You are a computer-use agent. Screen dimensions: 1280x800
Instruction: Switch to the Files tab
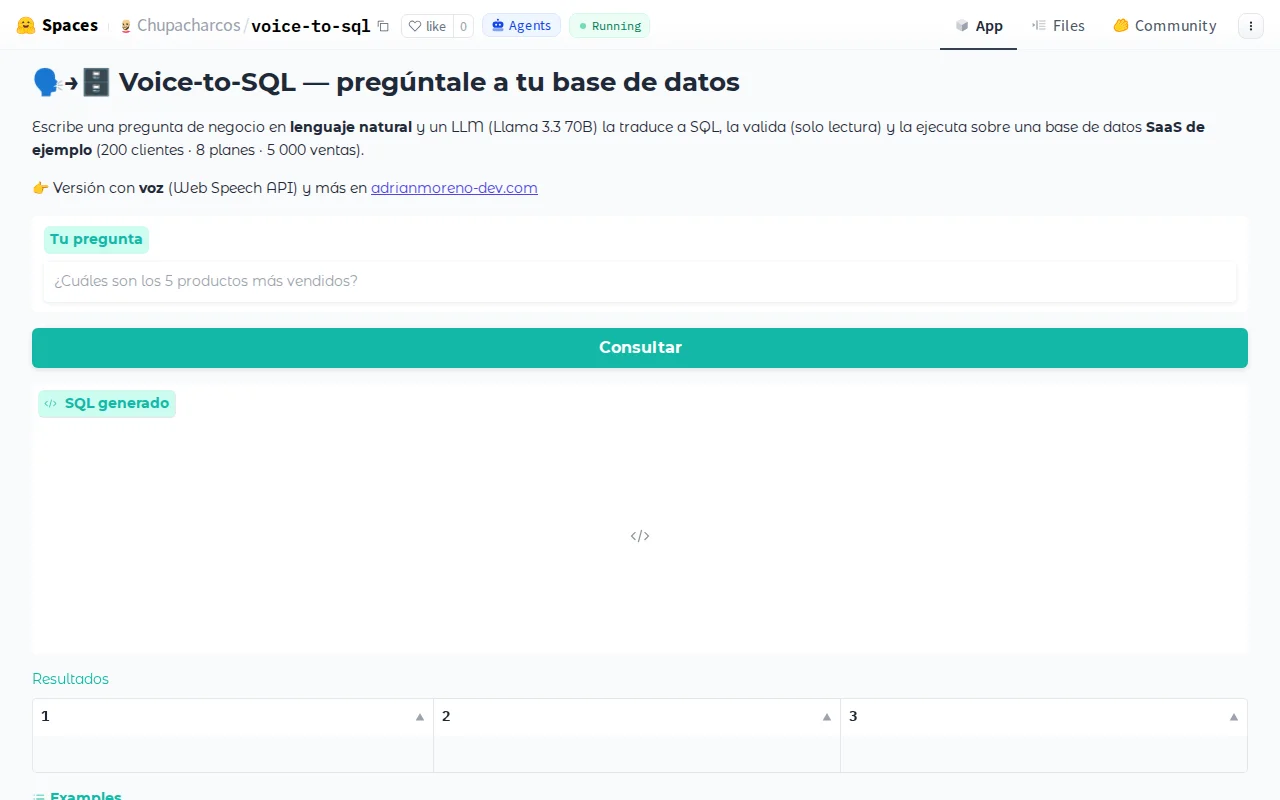[x=1058, y=26]
